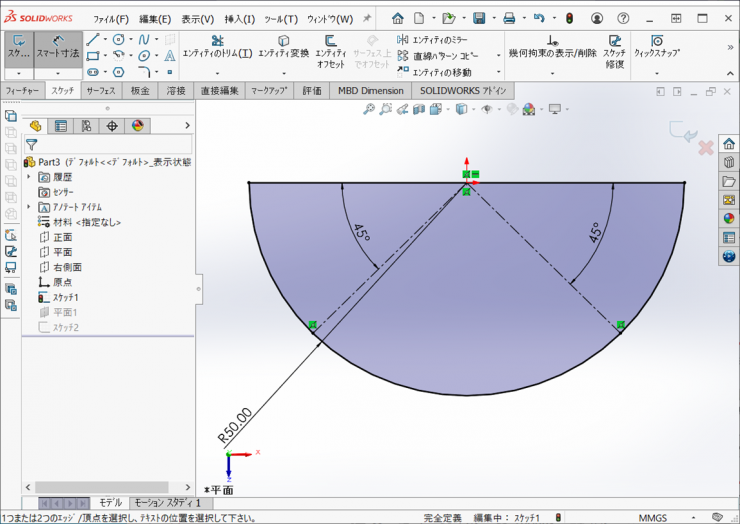Open Appearances in the task pane

[x=729, y=218]
